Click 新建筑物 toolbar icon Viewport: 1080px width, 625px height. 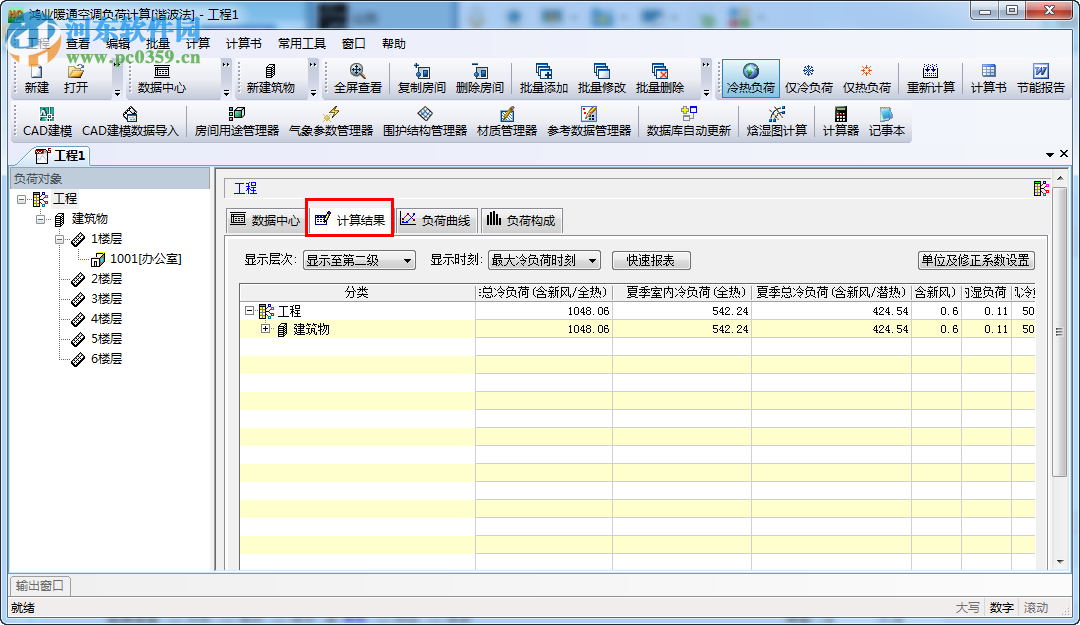click(270, 79)
